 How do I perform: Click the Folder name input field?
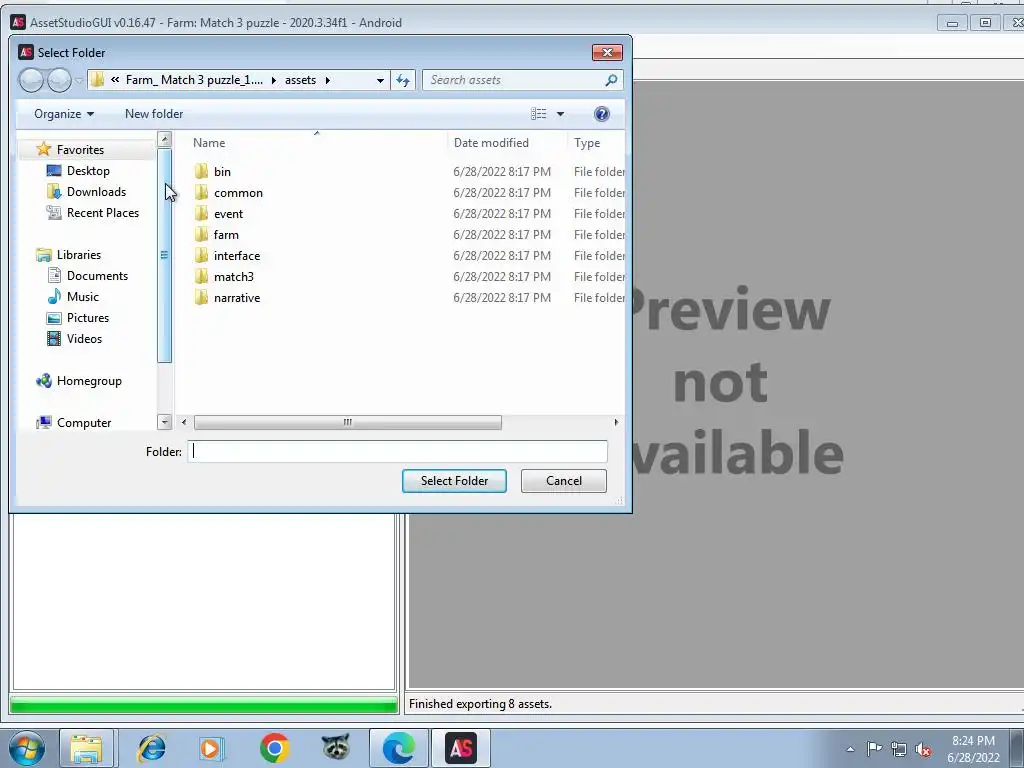pyautogui.click(x=397, y=451)
